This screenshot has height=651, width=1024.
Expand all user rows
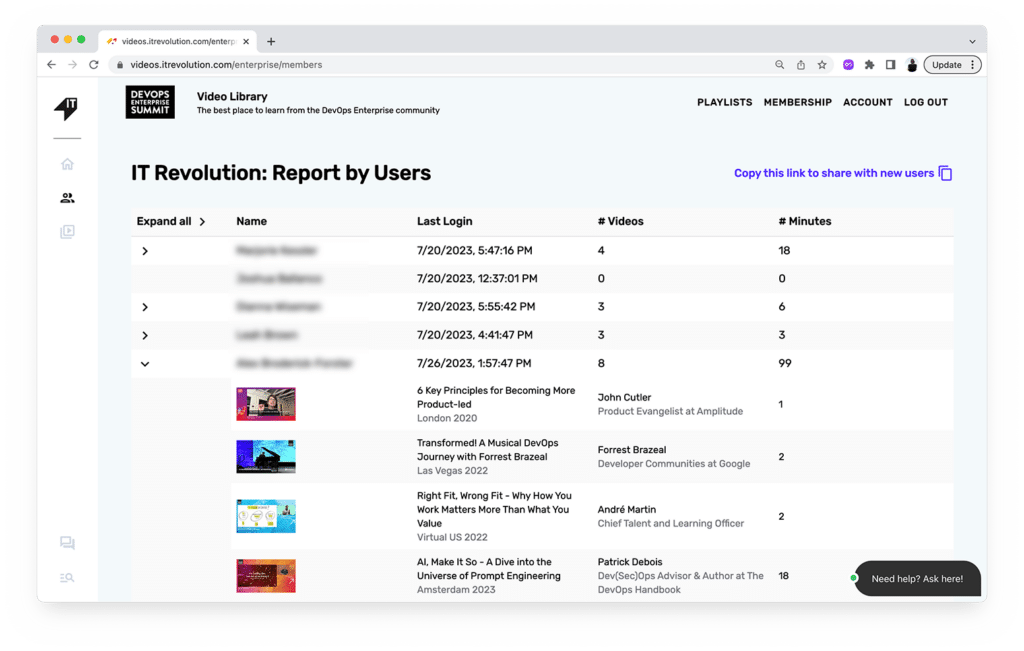[171, 221]
